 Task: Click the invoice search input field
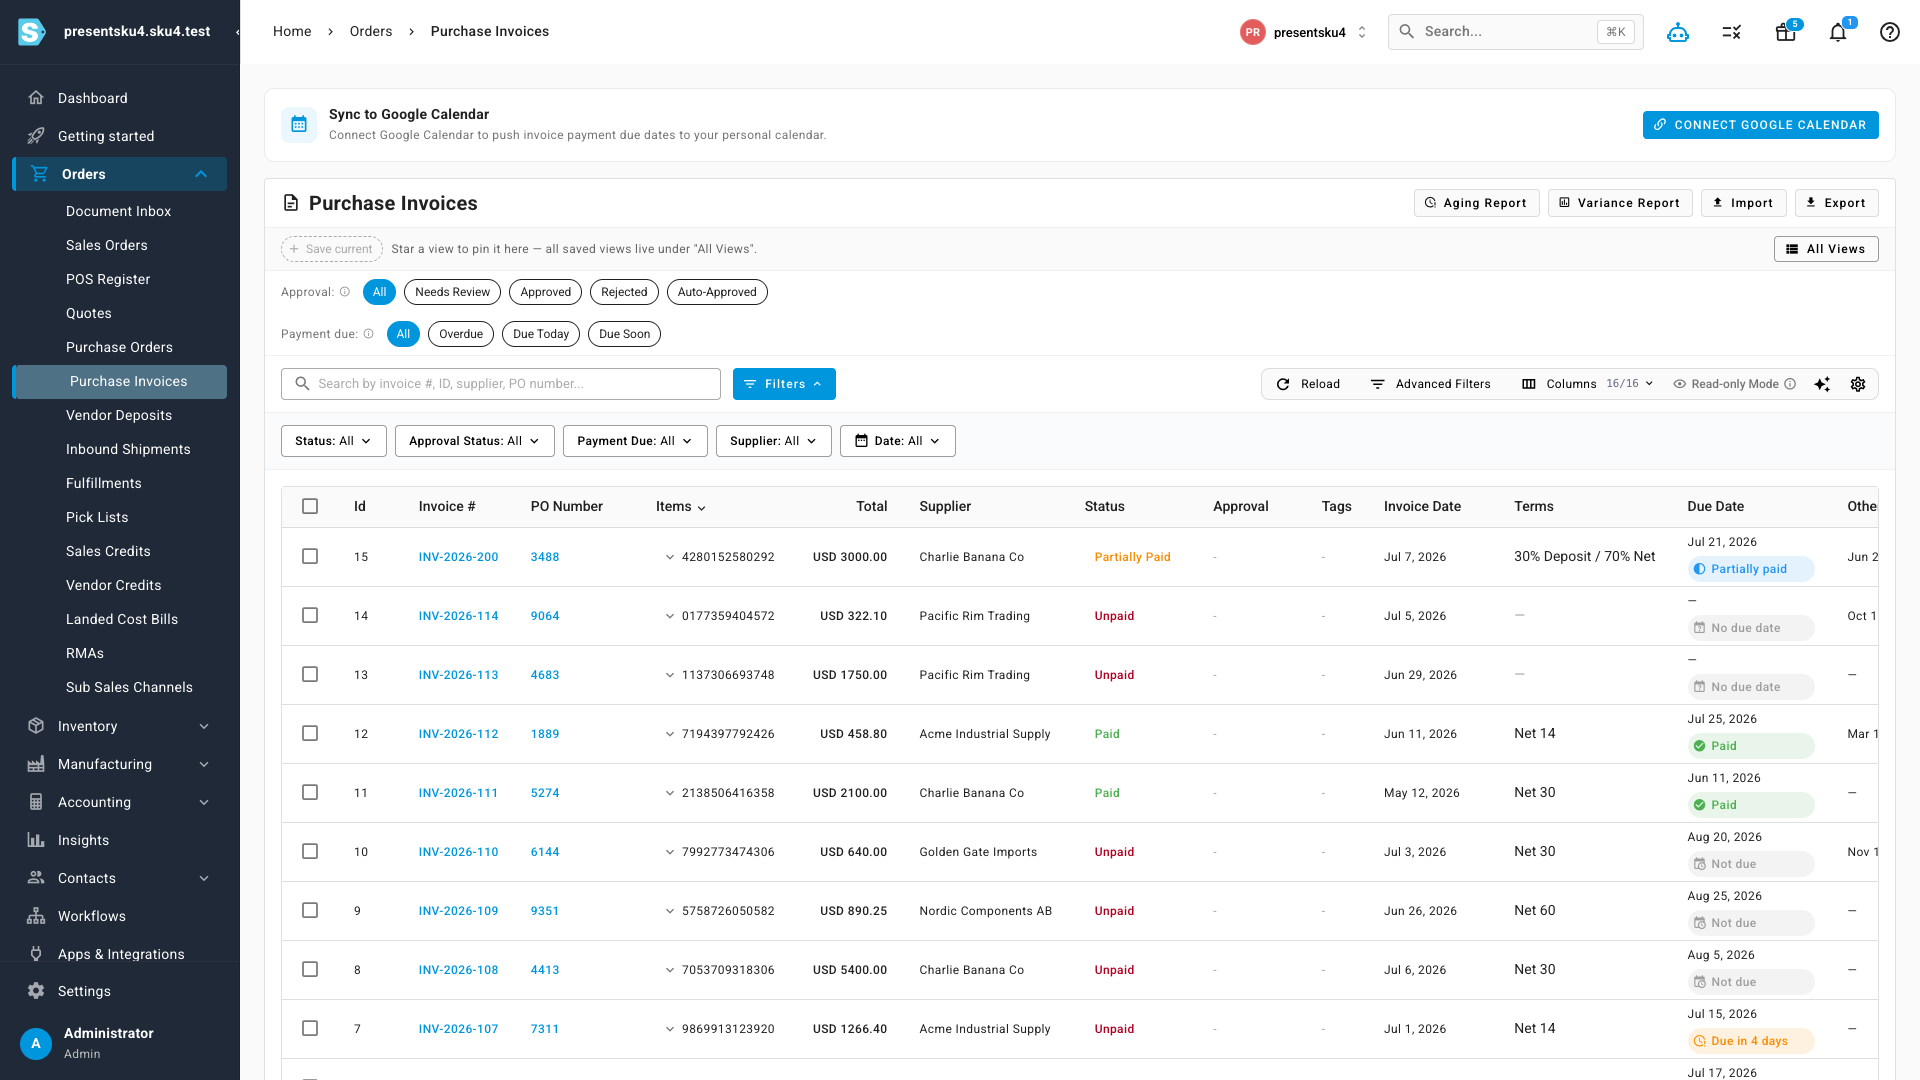pos(501,384)
